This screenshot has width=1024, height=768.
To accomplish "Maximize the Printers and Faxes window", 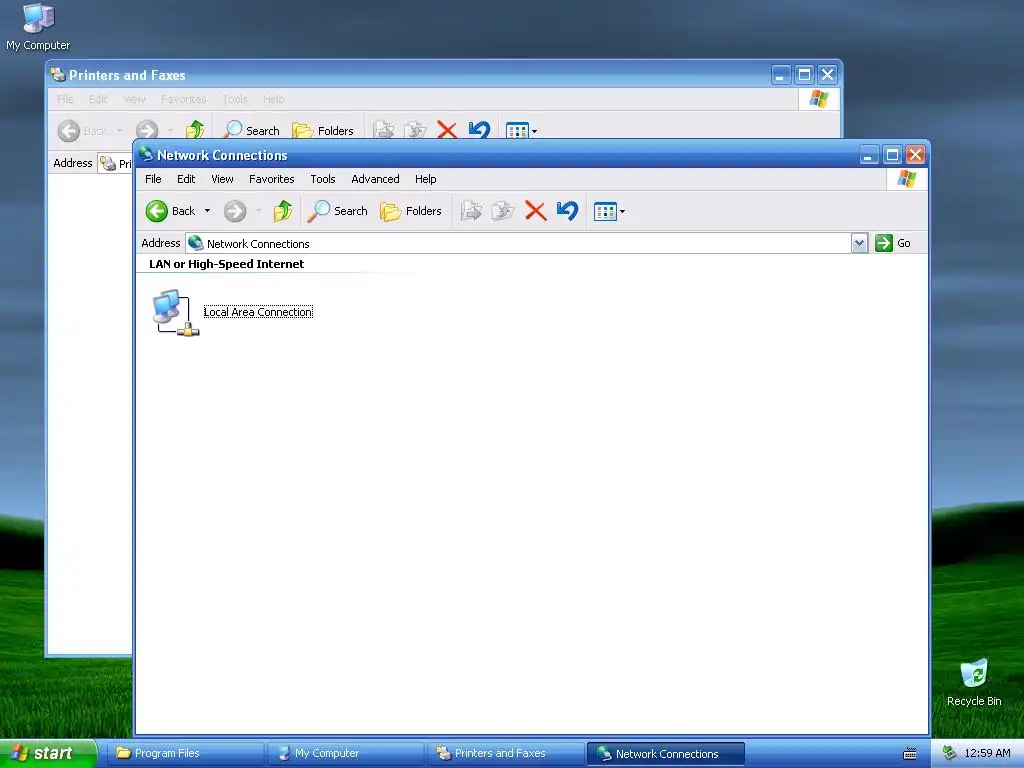I will (805, 75).
